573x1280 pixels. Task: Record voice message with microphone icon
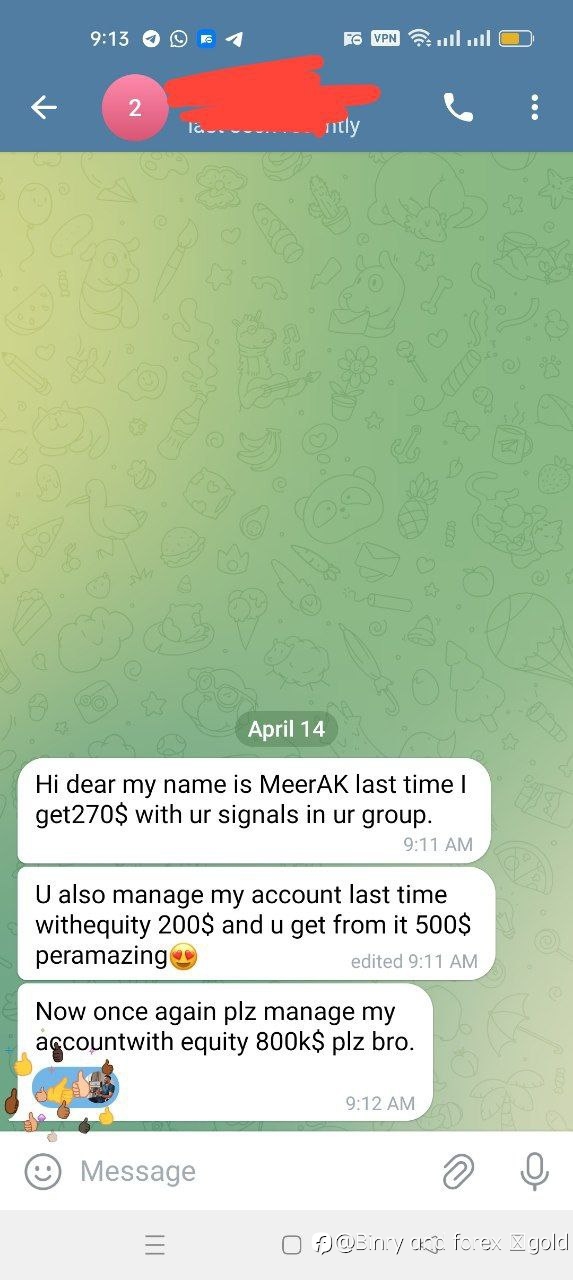[x=535, y=1171]
